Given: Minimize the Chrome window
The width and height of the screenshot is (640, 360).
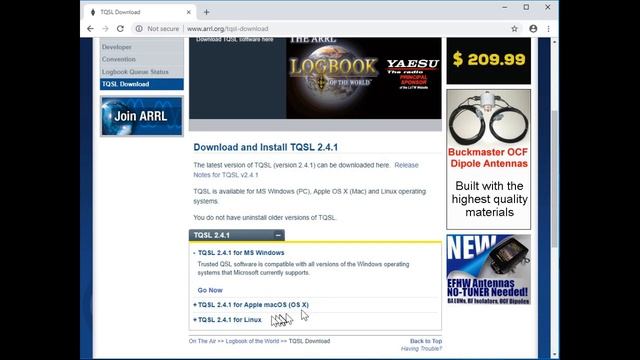Looking at the screenshot, I should (504, 7).
